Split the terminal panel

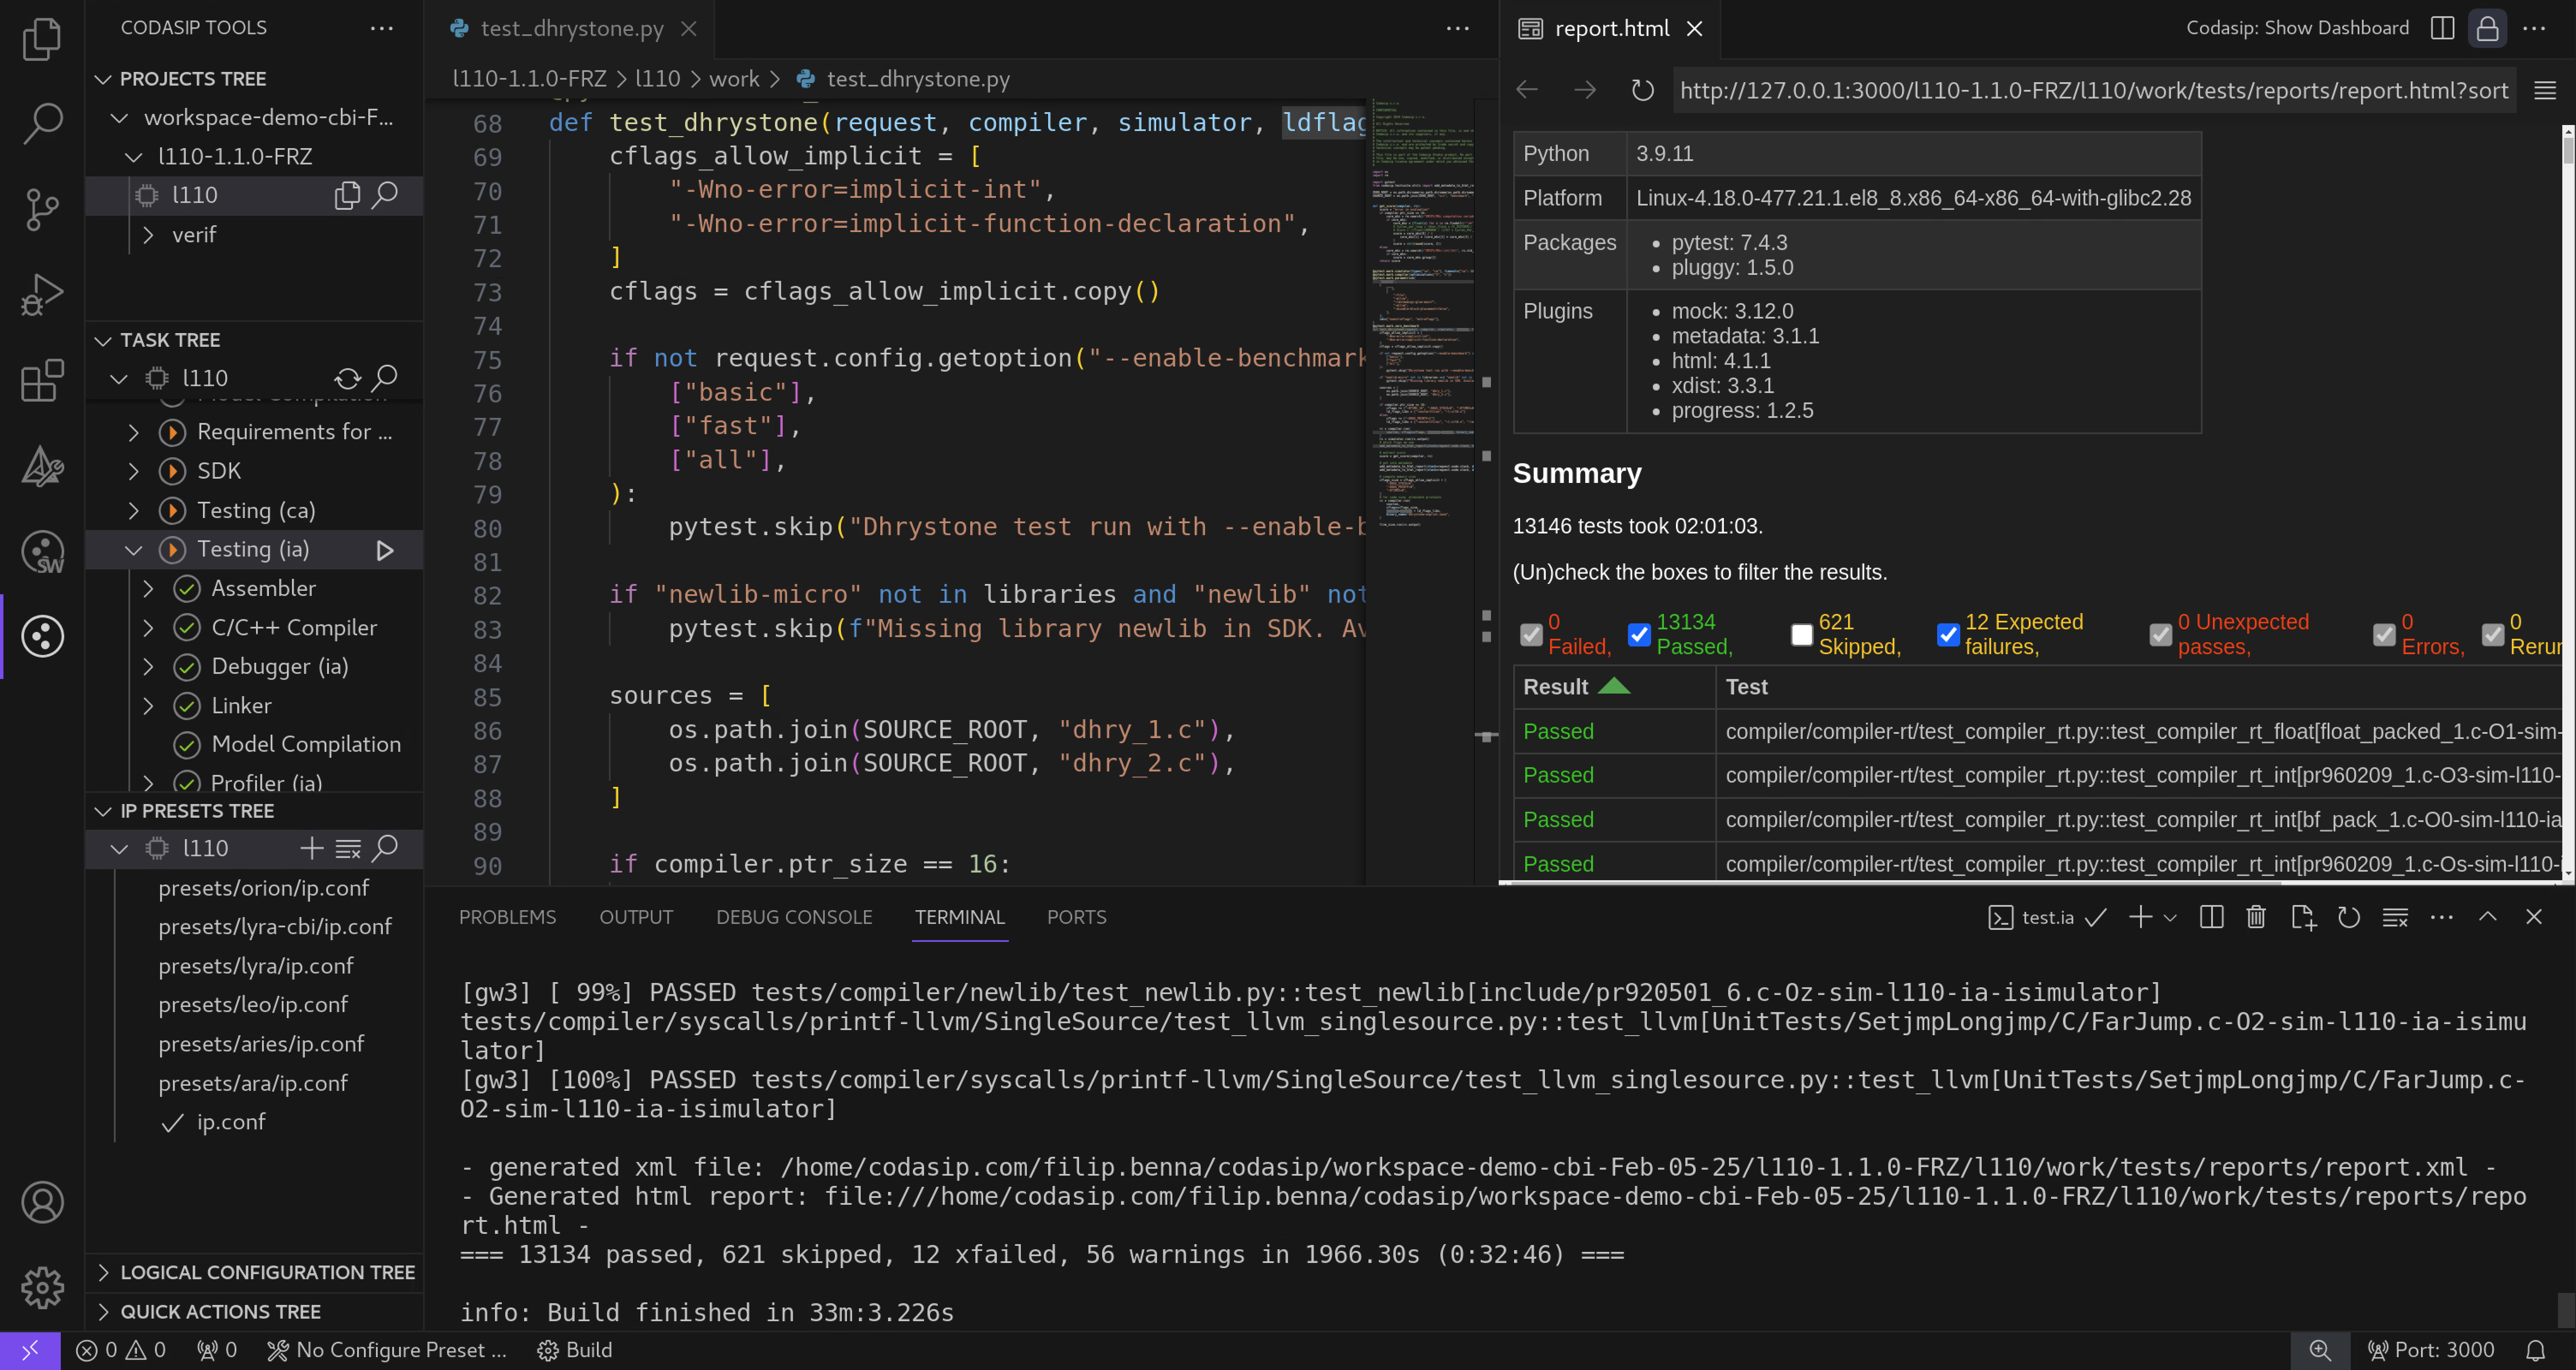coord(2211,917)
